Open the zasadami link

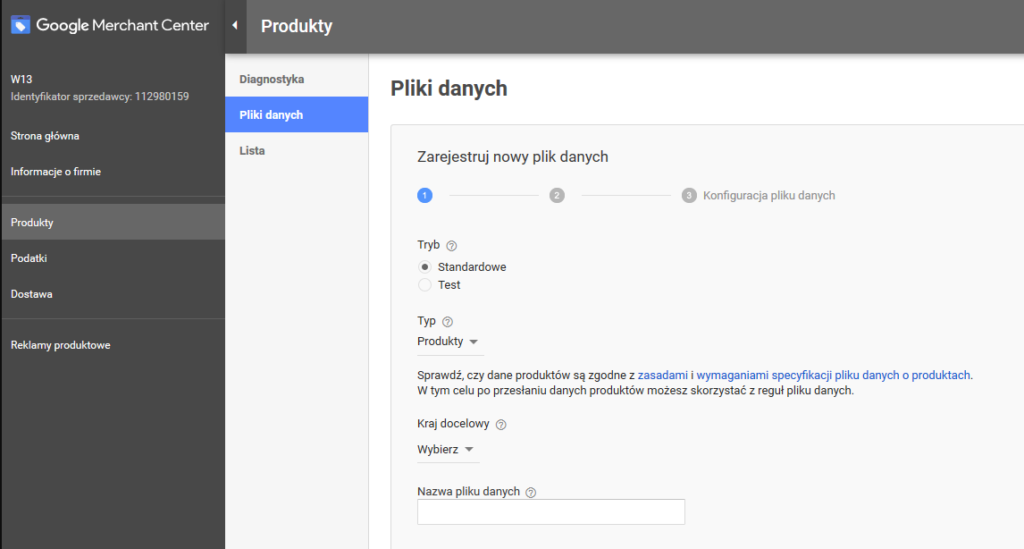662,375
